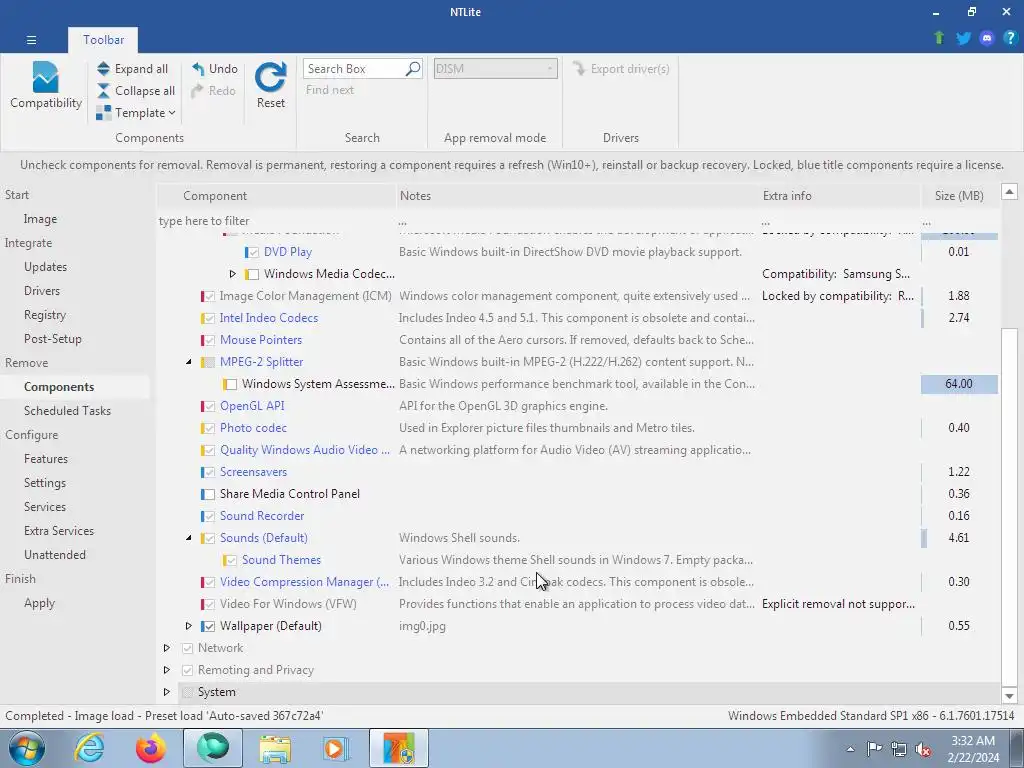Expand Remoting and Privacy category

click(167, 670)
